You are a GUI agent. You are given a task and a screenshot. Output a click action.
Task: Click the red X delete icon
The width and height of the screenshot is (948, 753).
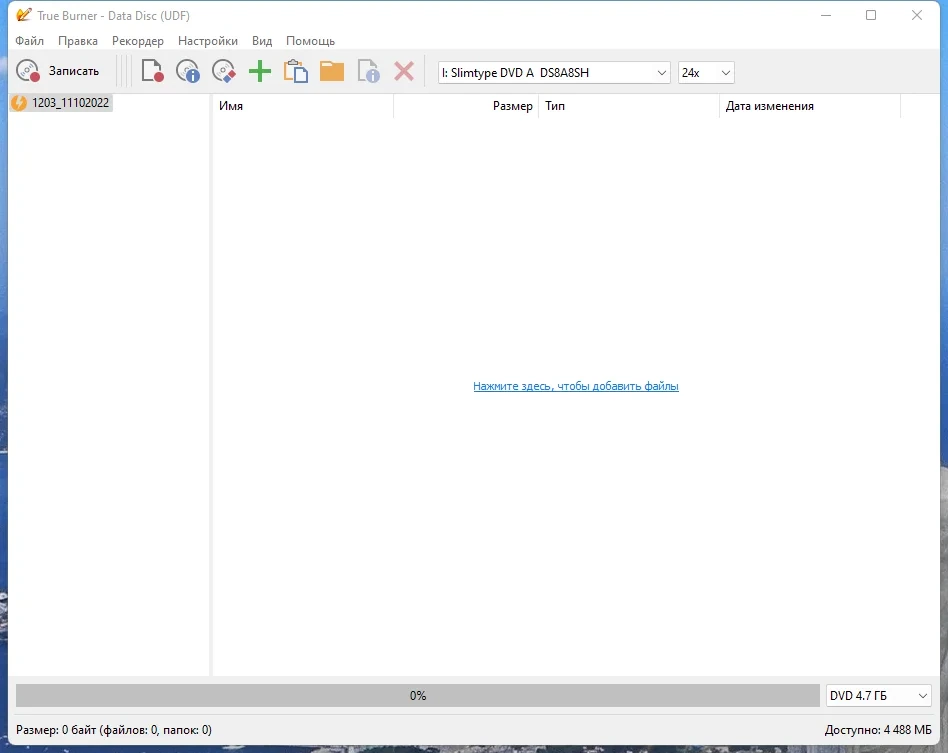tap(404, 71)
